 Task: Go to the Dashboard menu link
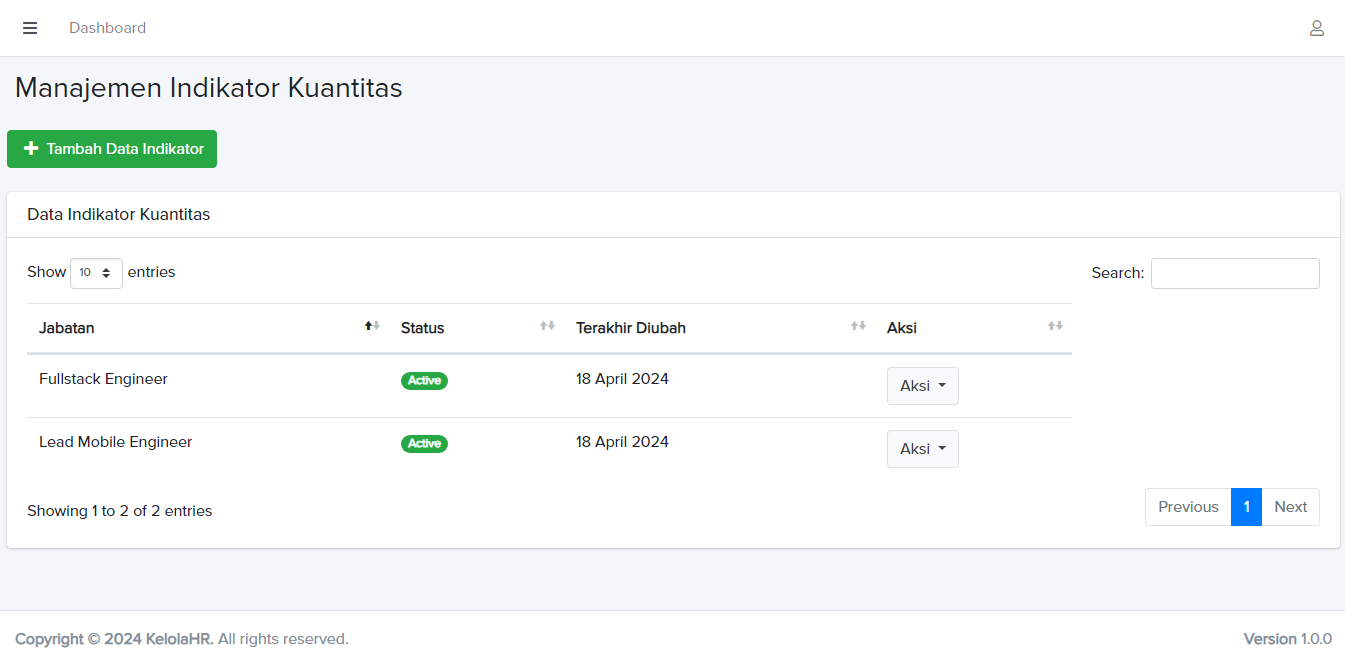[107, 28]
